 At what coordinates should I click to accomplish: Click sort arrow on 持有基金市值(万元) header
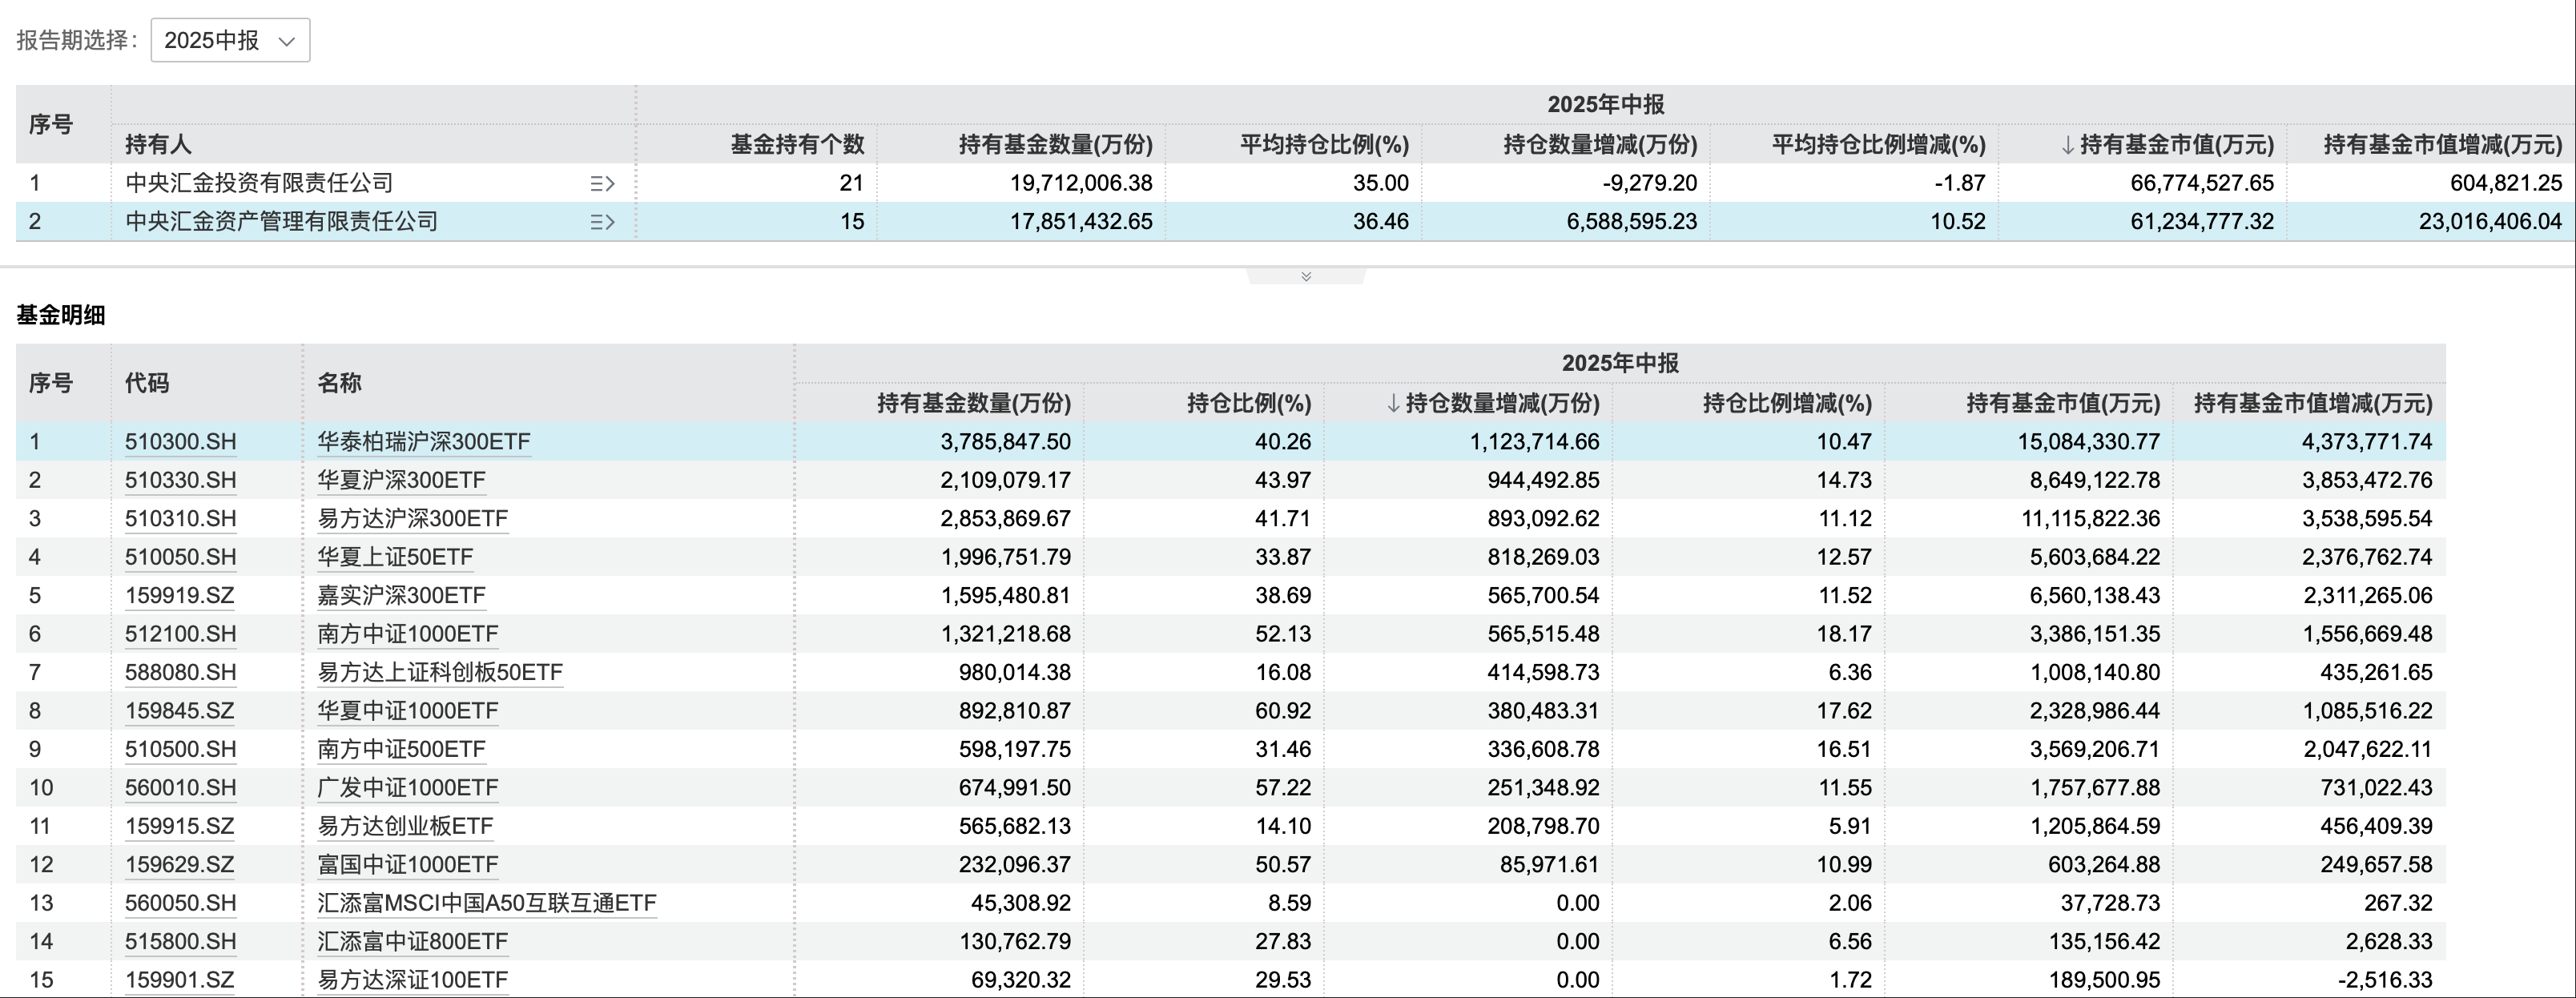tap(2067, 145)
